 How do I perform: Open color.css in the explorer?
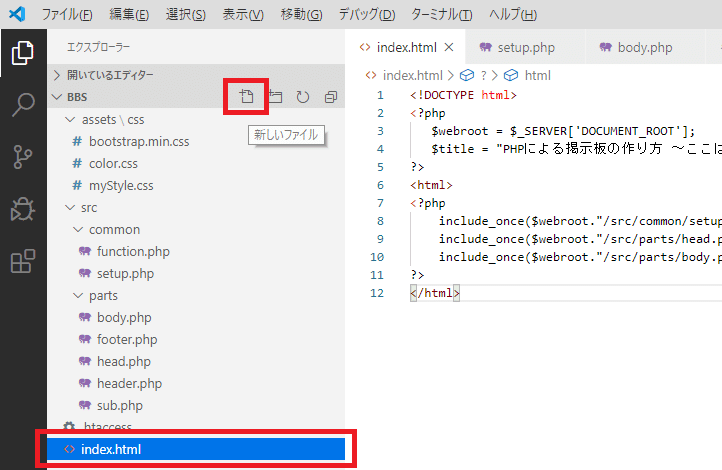click(x=196, y=163)
